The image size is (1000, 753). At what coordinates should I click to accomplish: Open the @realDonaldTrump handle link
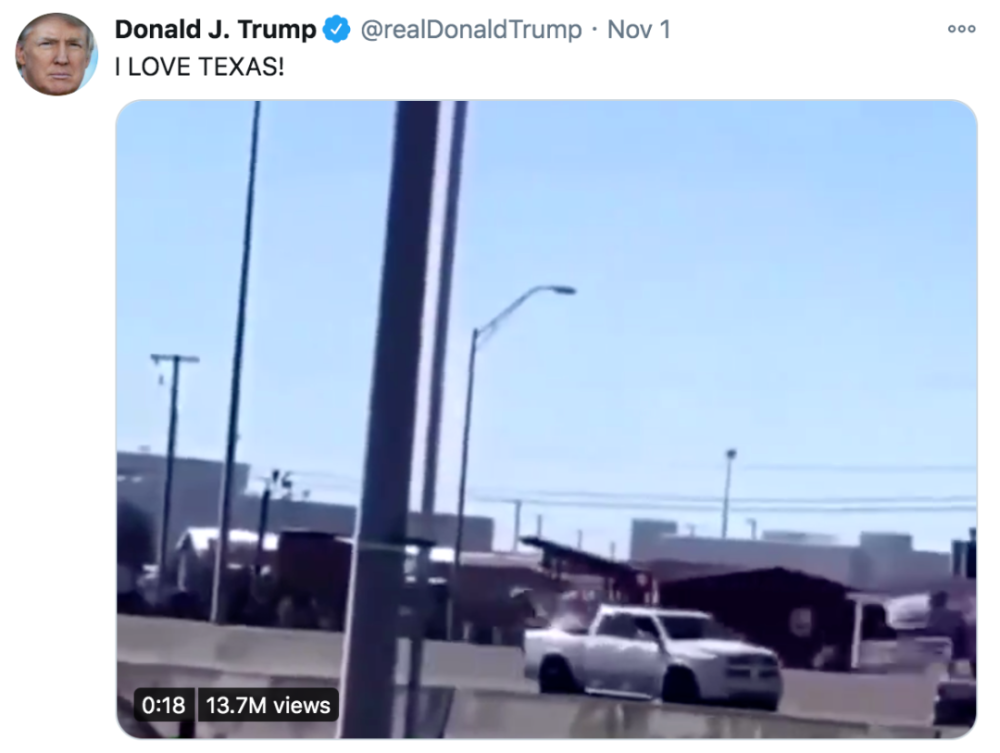471,29
